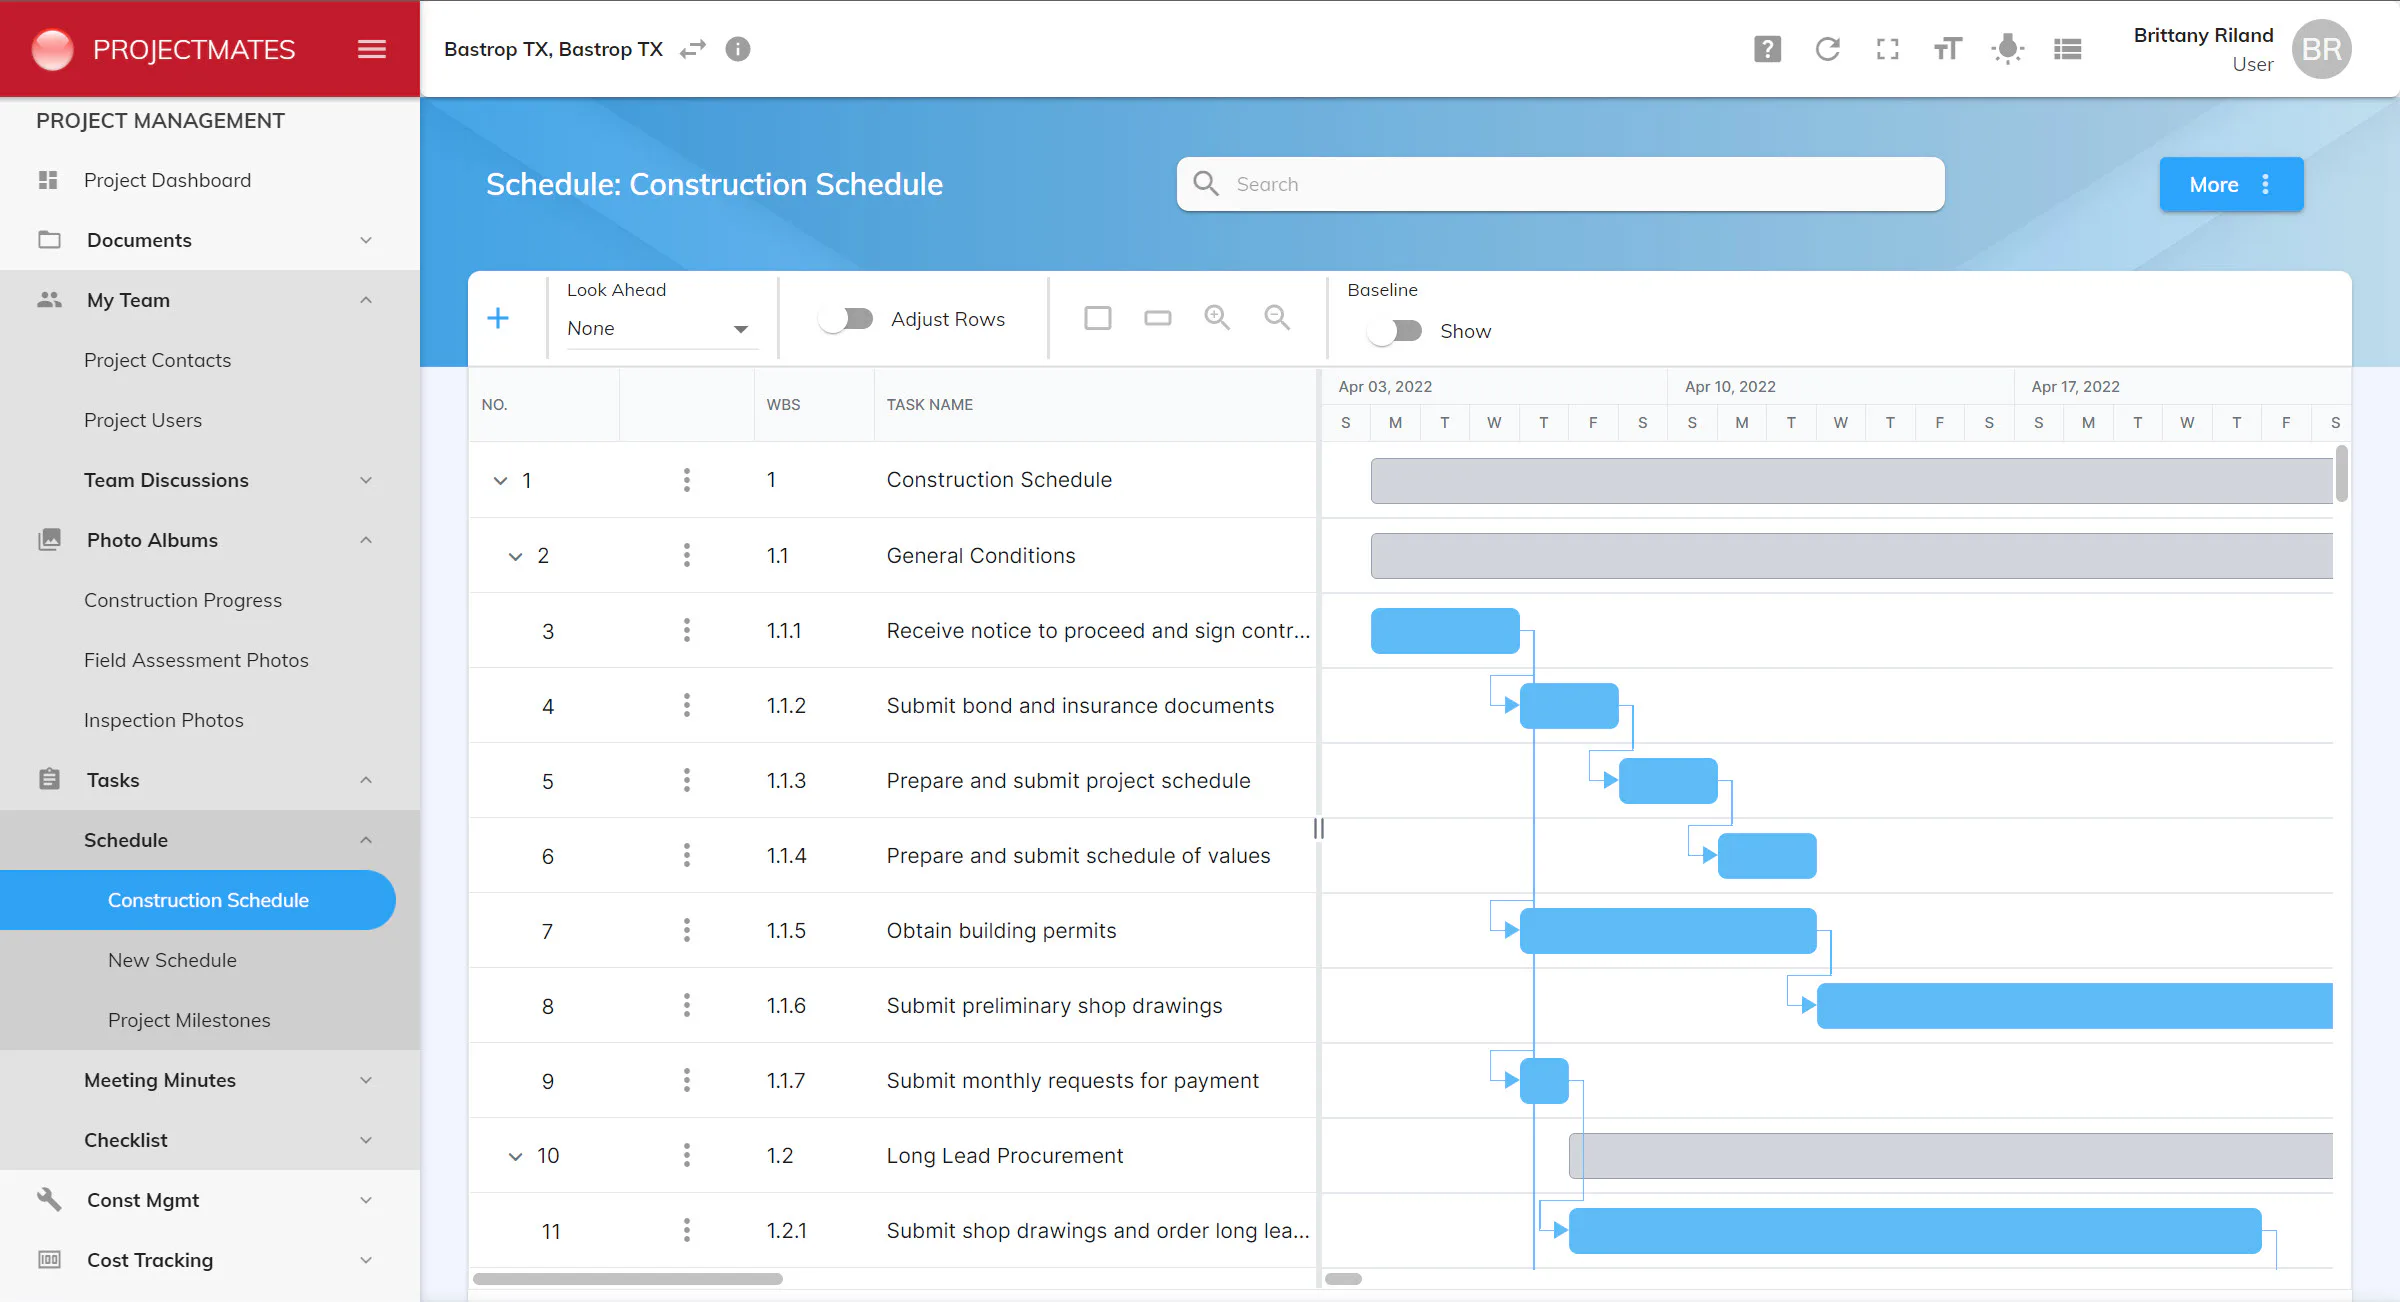Open New Schedule in sidebar
Screen dimensions: 2400x1302
172,960
